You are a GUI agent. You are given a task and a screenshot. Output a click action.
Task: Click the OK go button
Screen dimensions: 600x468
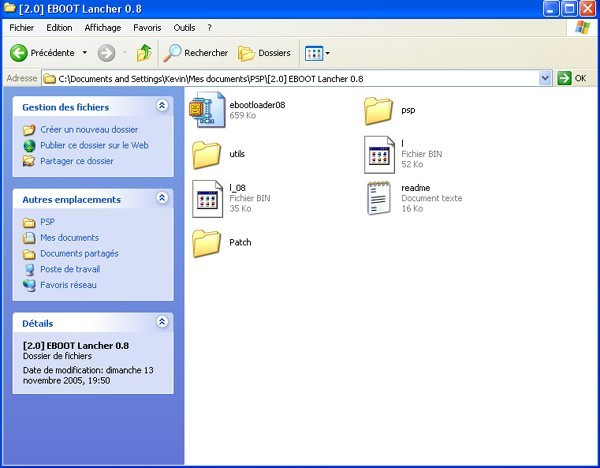tap(572, 78)
